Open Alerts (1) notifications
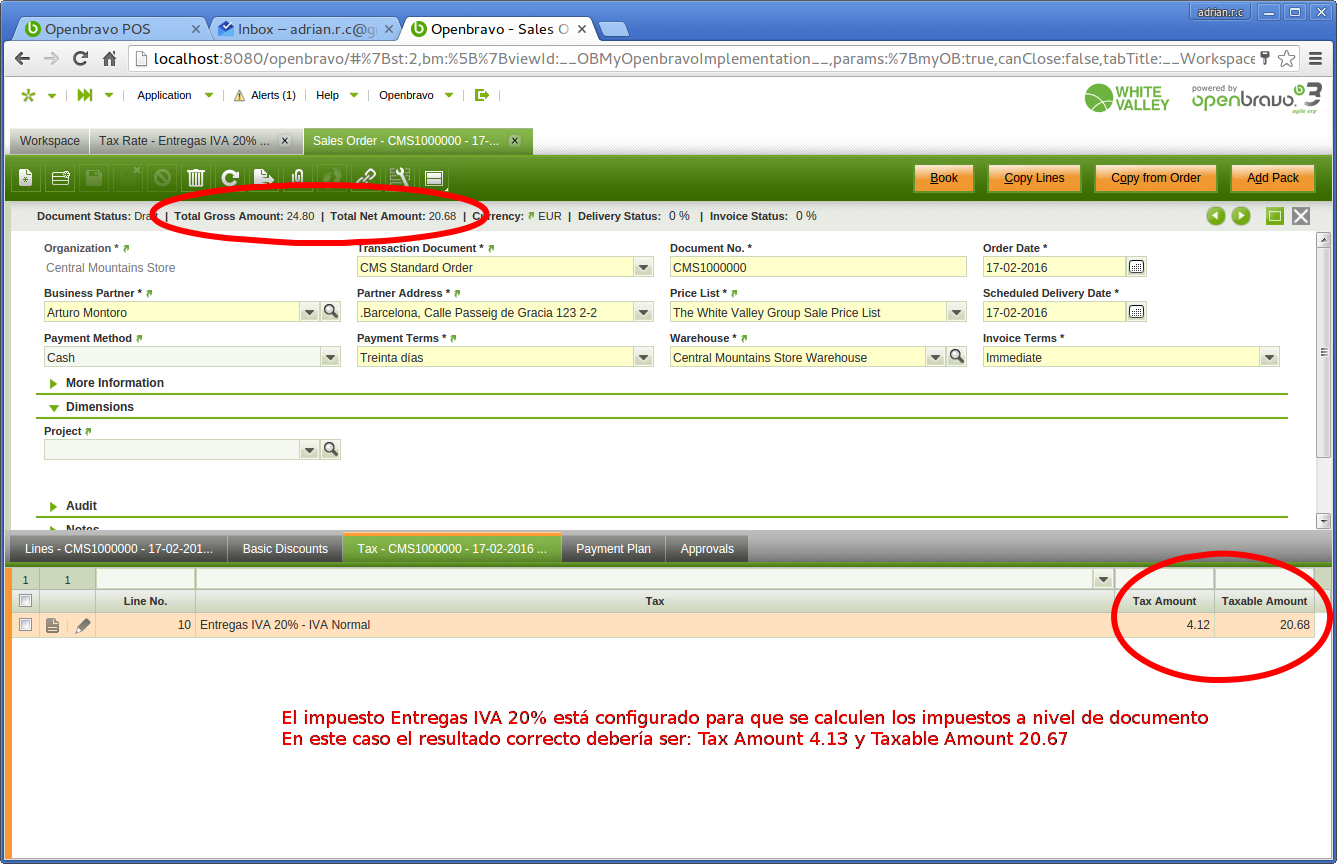Viewport: 1337px width, 864px height. [x=265, y=96]
